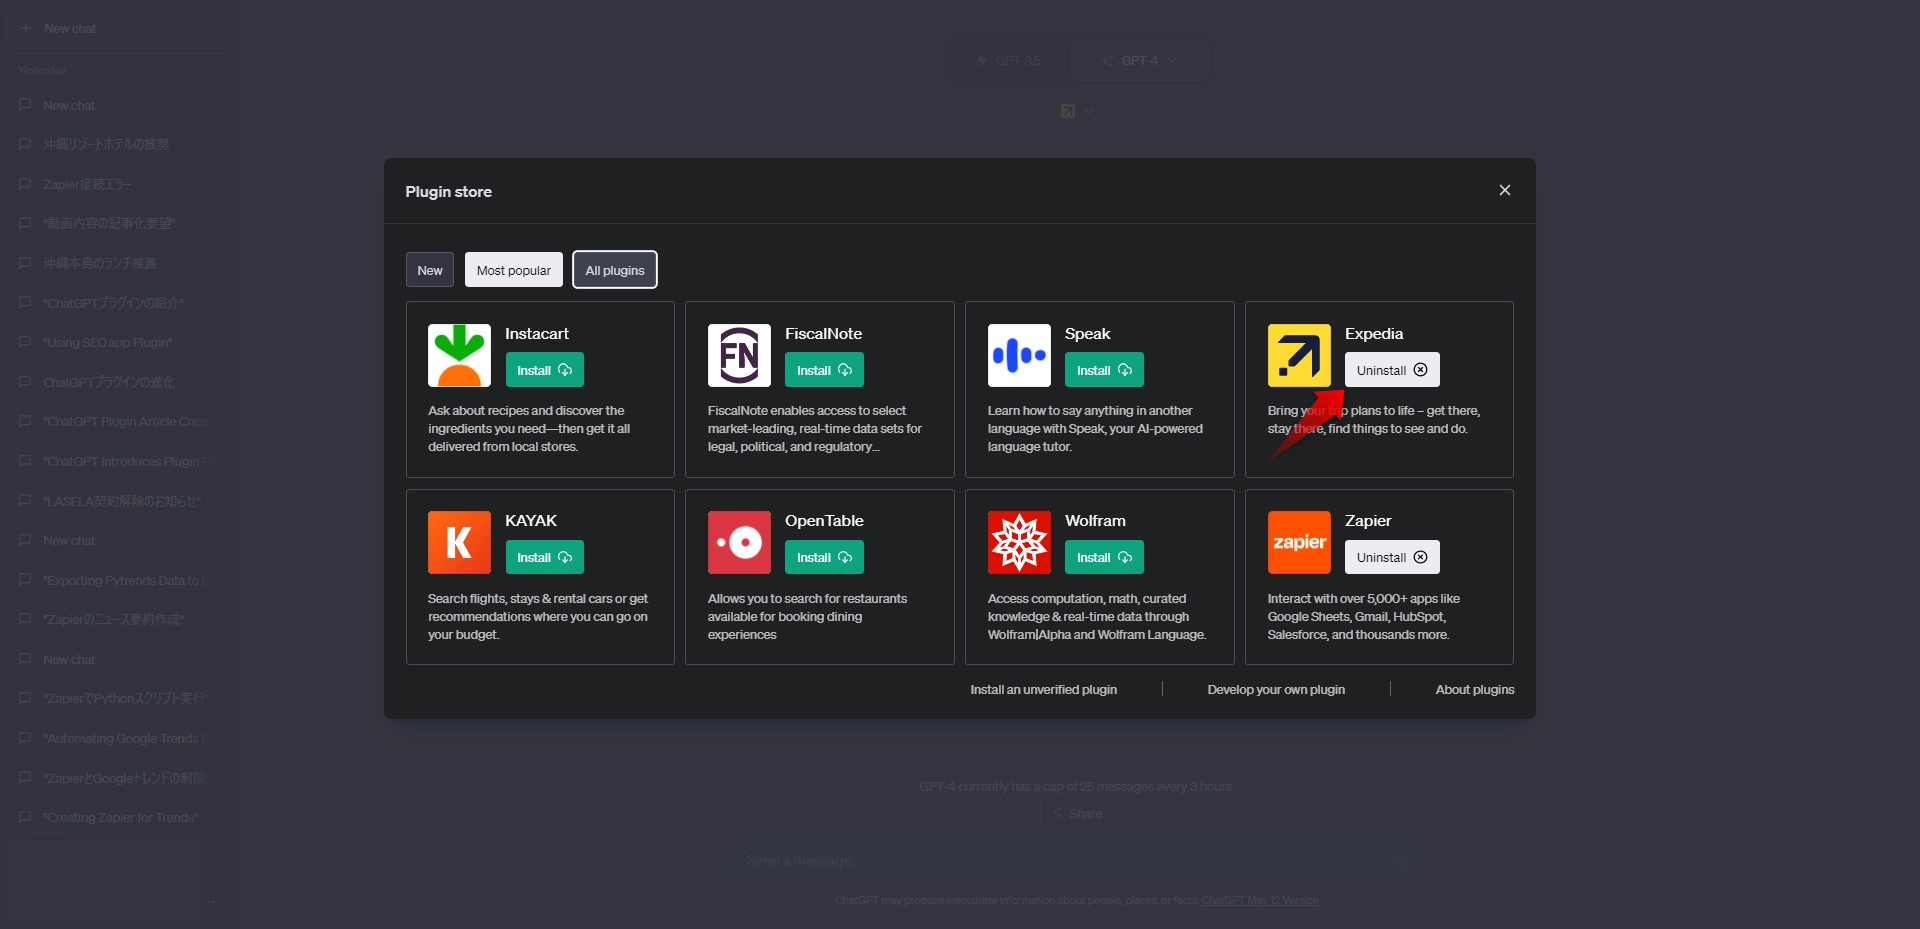This screenshot has height=929, width=1920.
Task: Select the GPT-4 model tab behind dialog
Action: [x=1139, y=61]
